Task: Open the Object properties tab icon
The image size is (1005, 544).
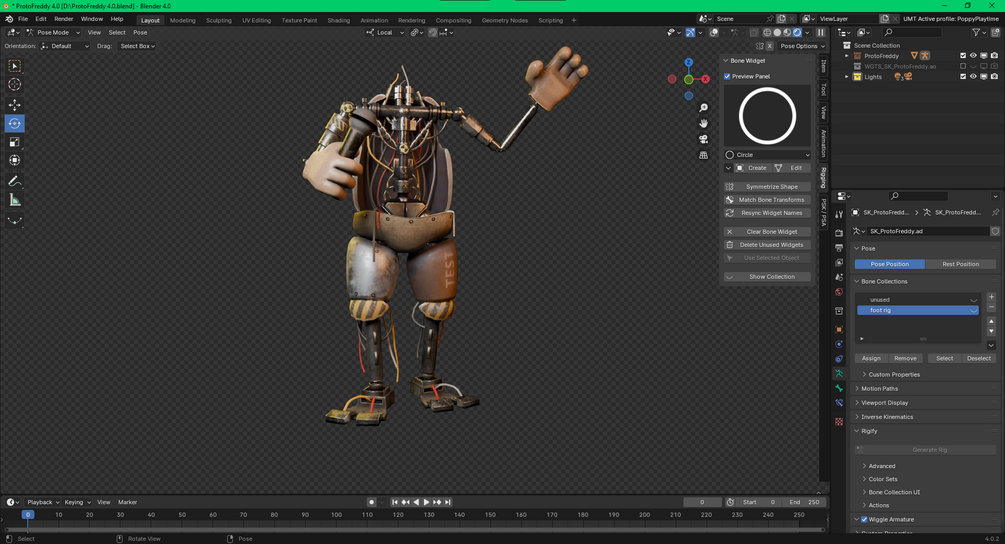Action: (839, 329)
